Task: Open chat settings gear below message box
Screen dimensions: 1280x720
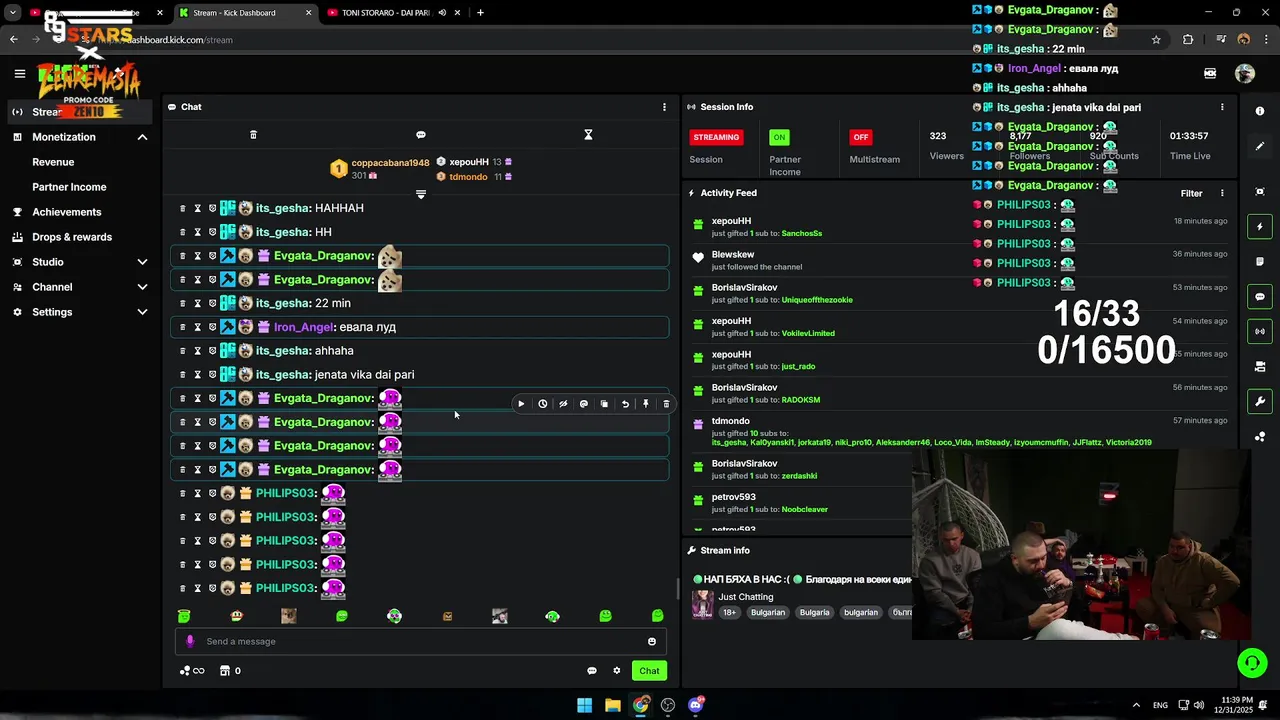Action: (616, 671)
